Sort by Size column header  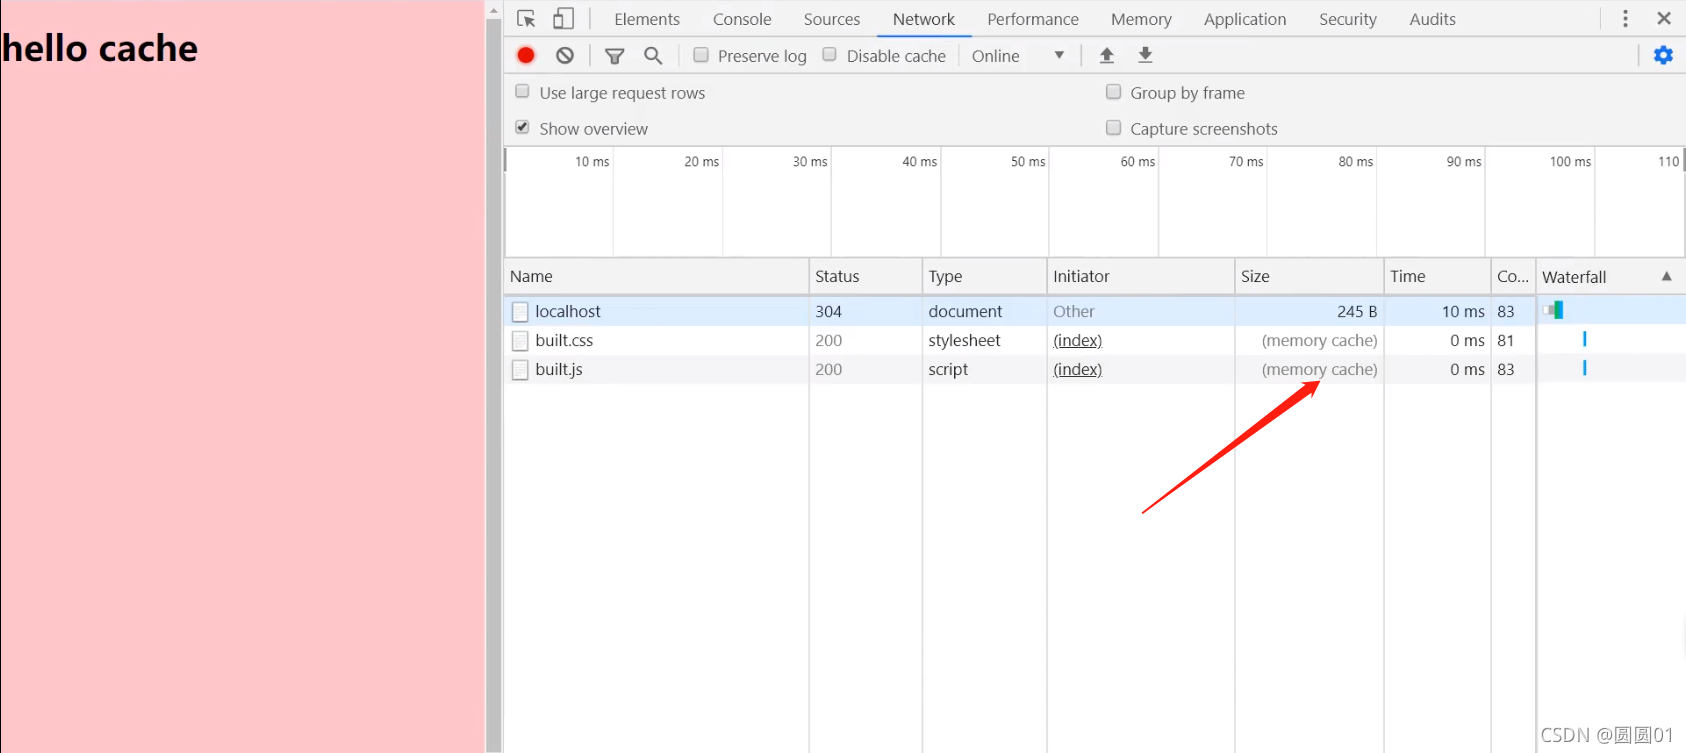1309,277
